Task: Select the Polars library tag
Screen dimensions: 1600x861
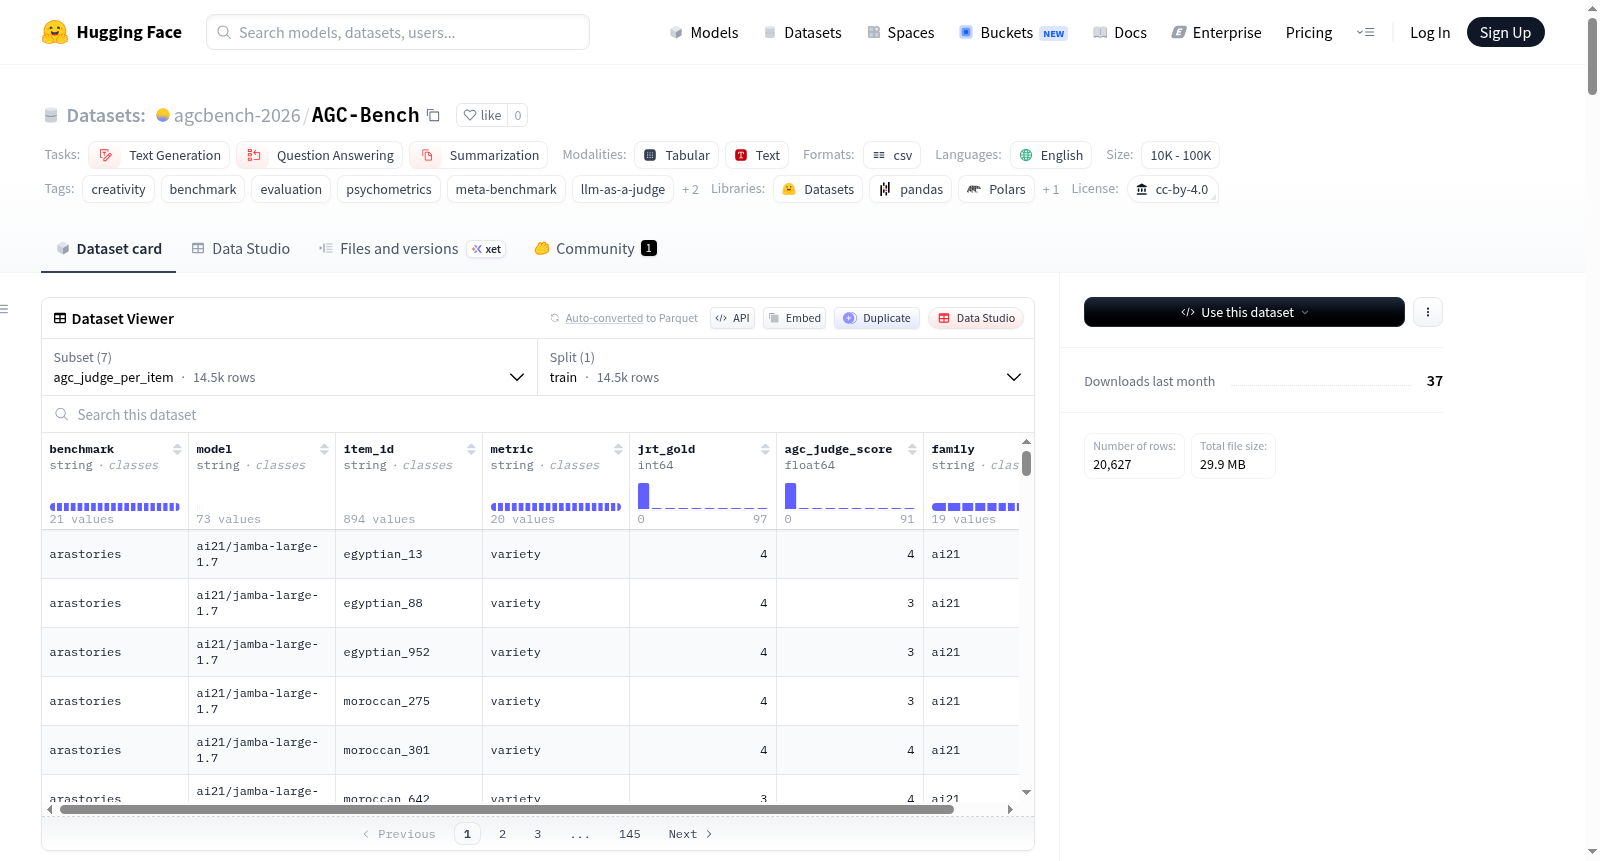Action: [x=996, y=189]
